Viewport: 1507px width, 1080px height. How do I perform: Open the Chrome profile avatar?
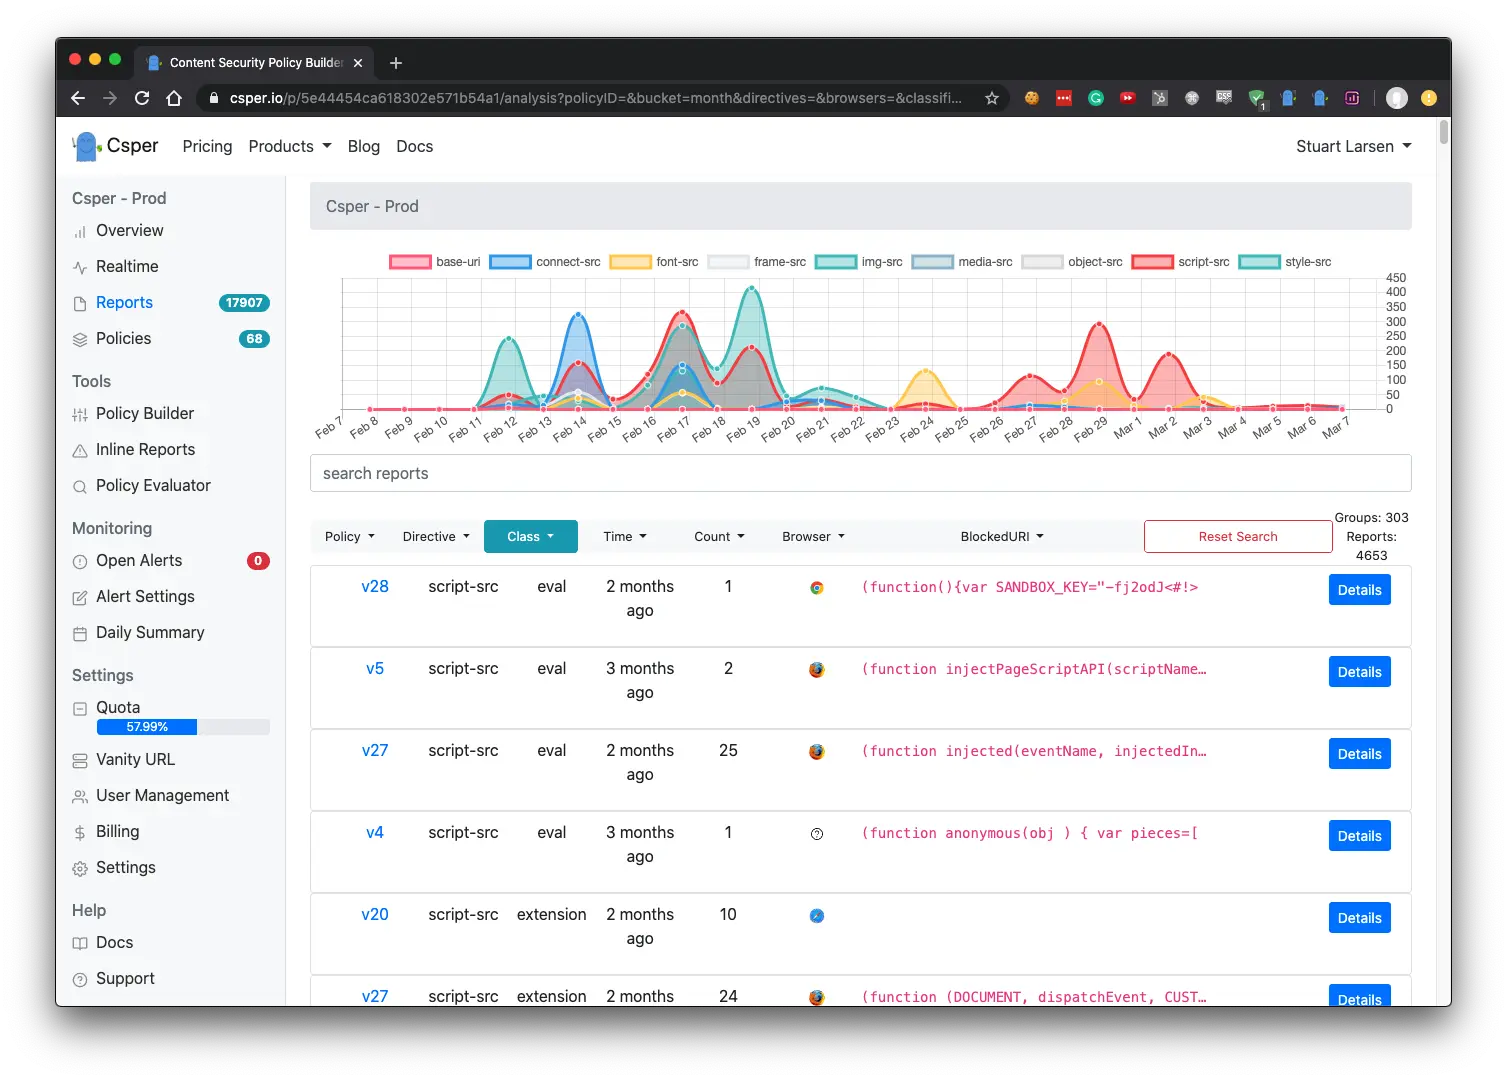[x=1397, y=98]
